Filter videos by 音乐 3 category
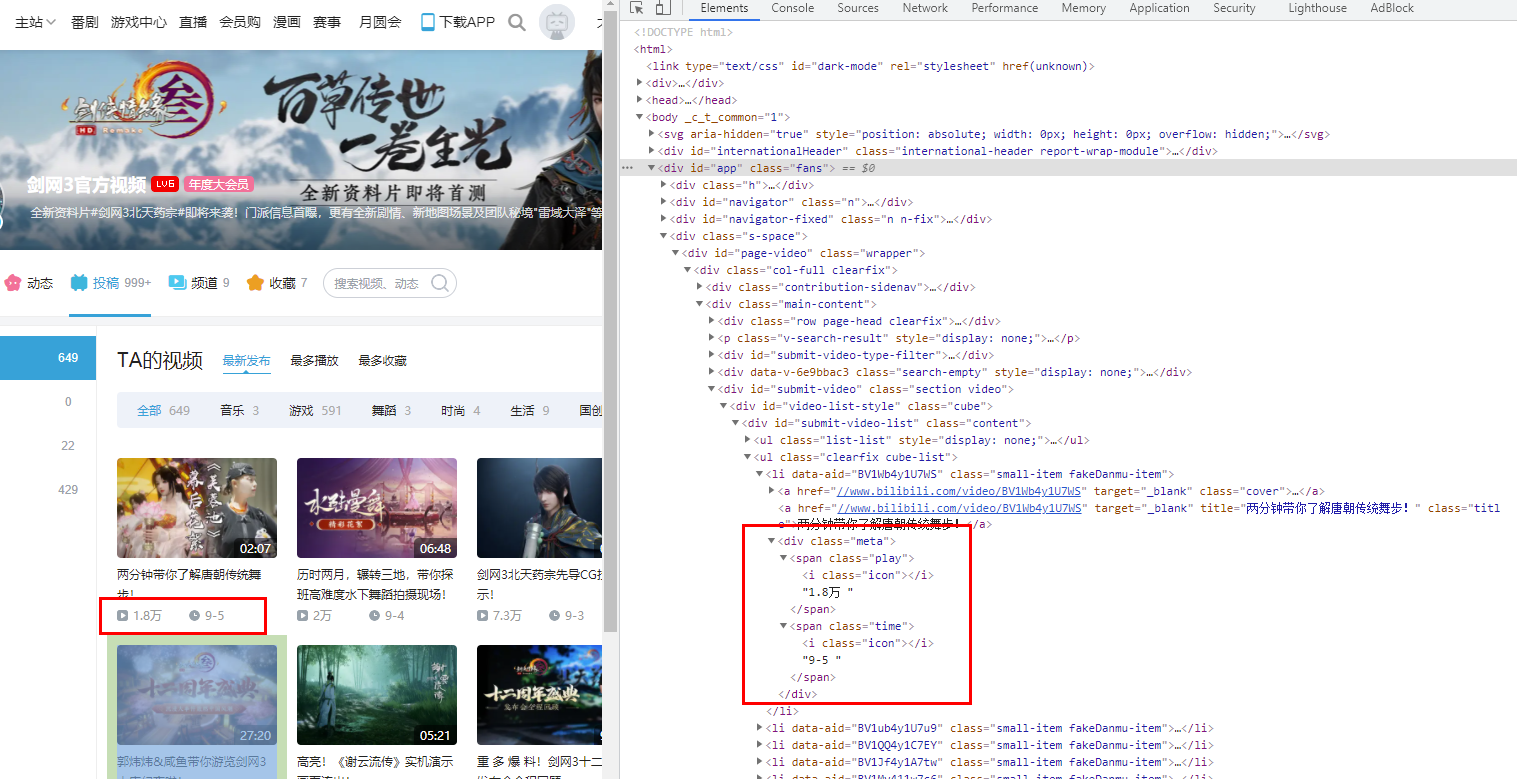 239,411
